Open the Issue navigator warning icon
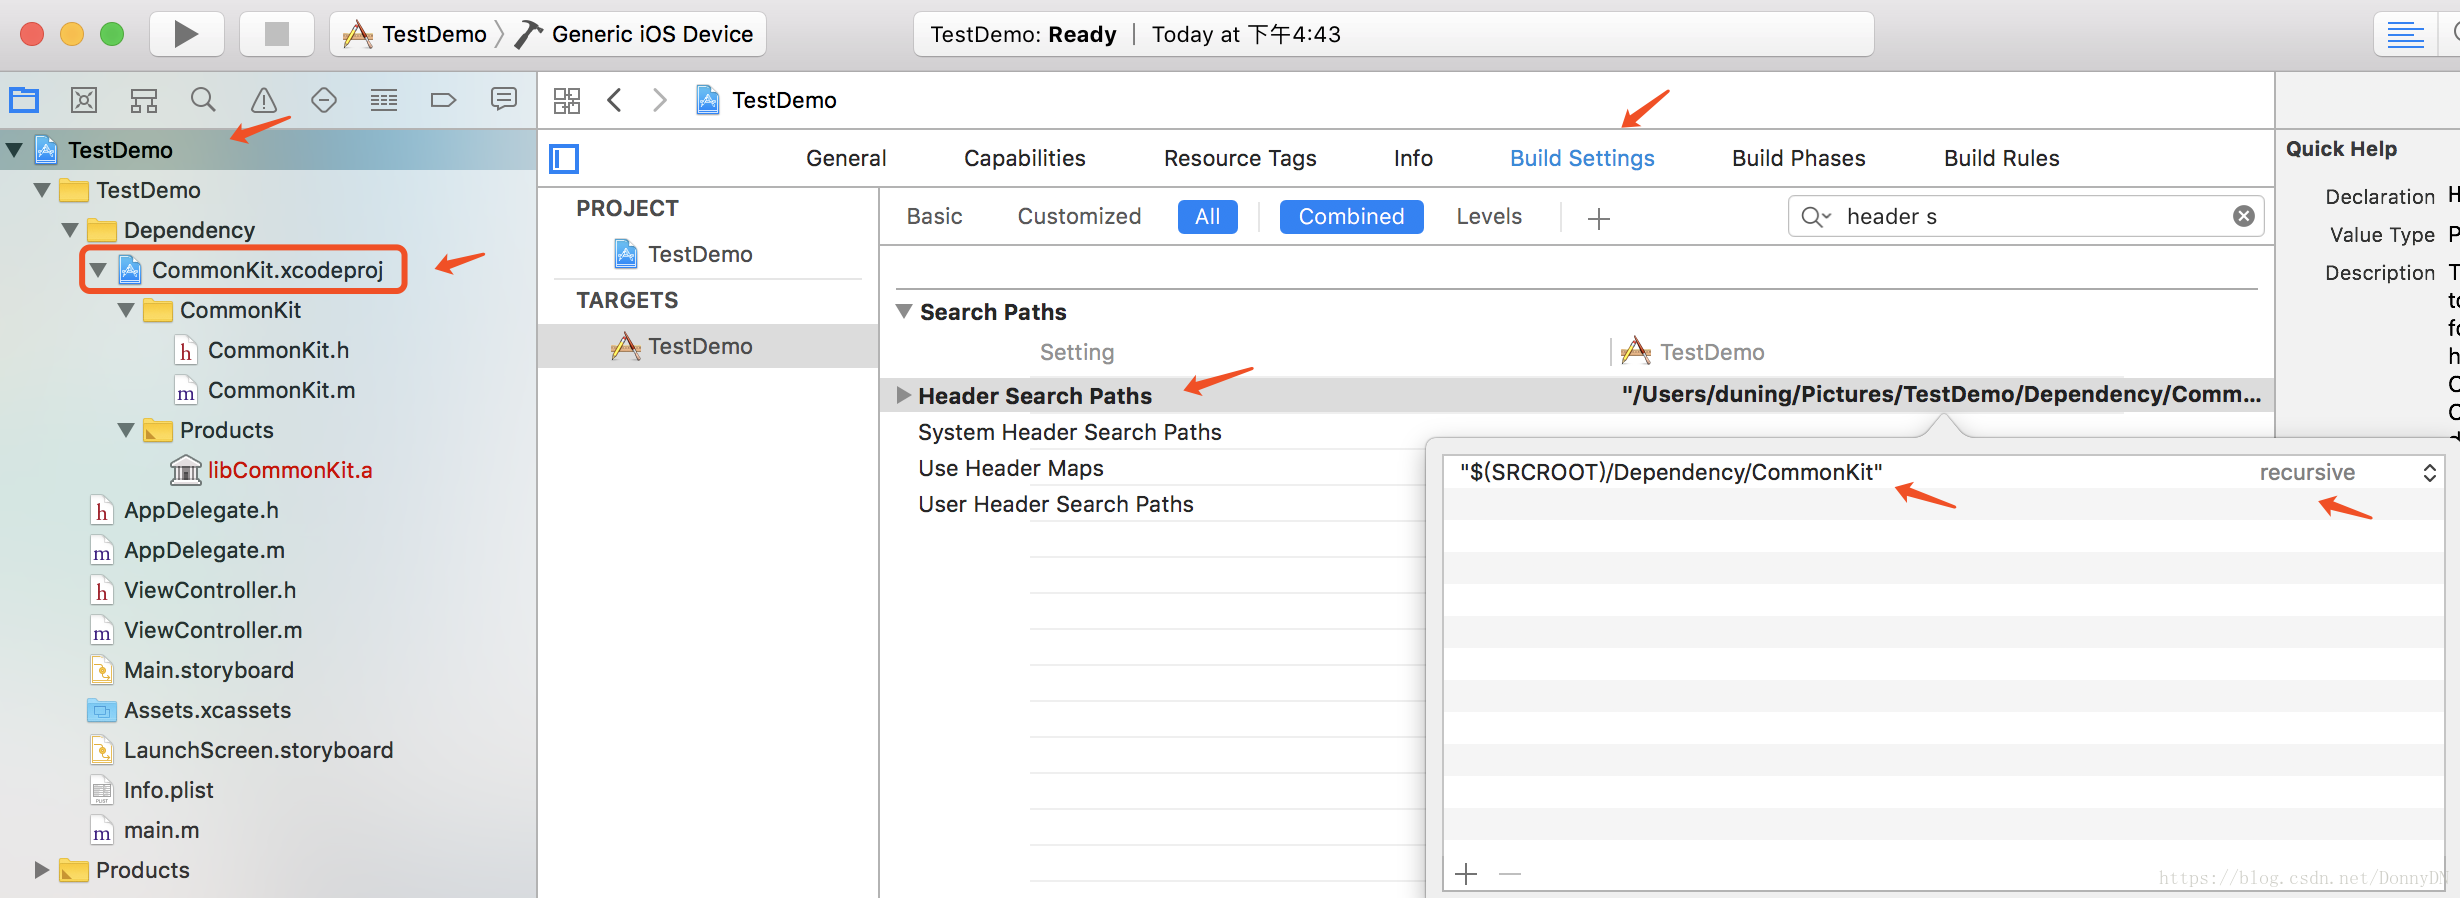Viewport: 2460px width, 898px height. [264, 100]
